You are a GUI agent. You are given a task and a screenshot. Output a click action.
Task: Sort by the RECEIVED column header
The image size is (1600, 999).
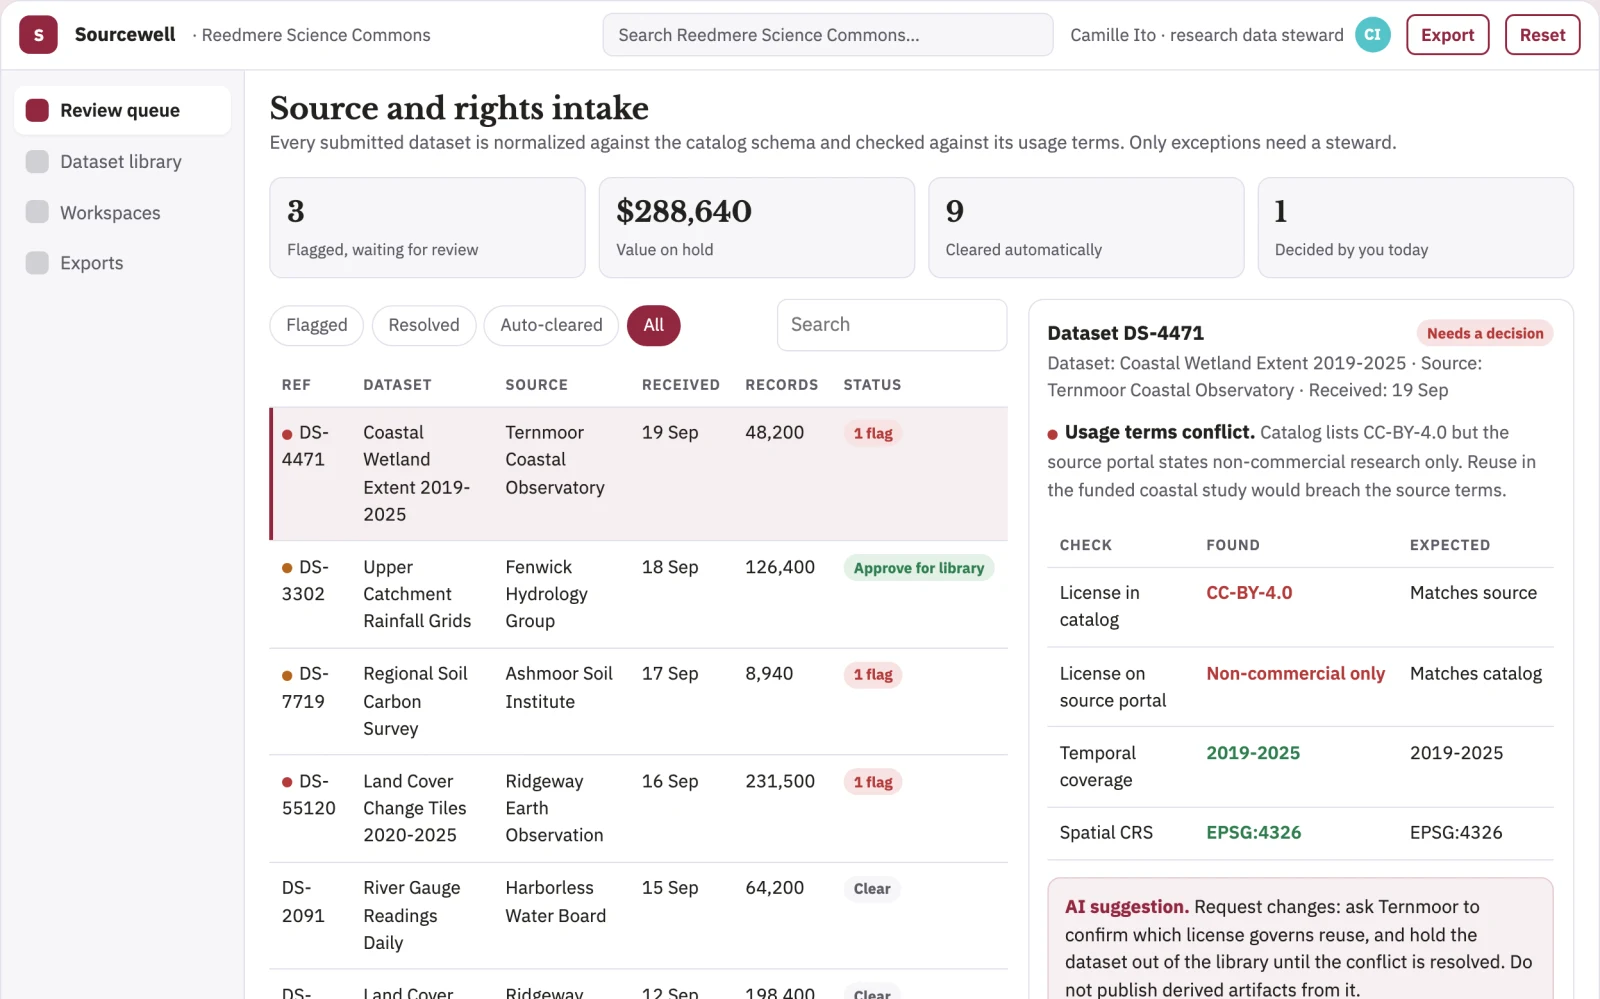(680, 385)
